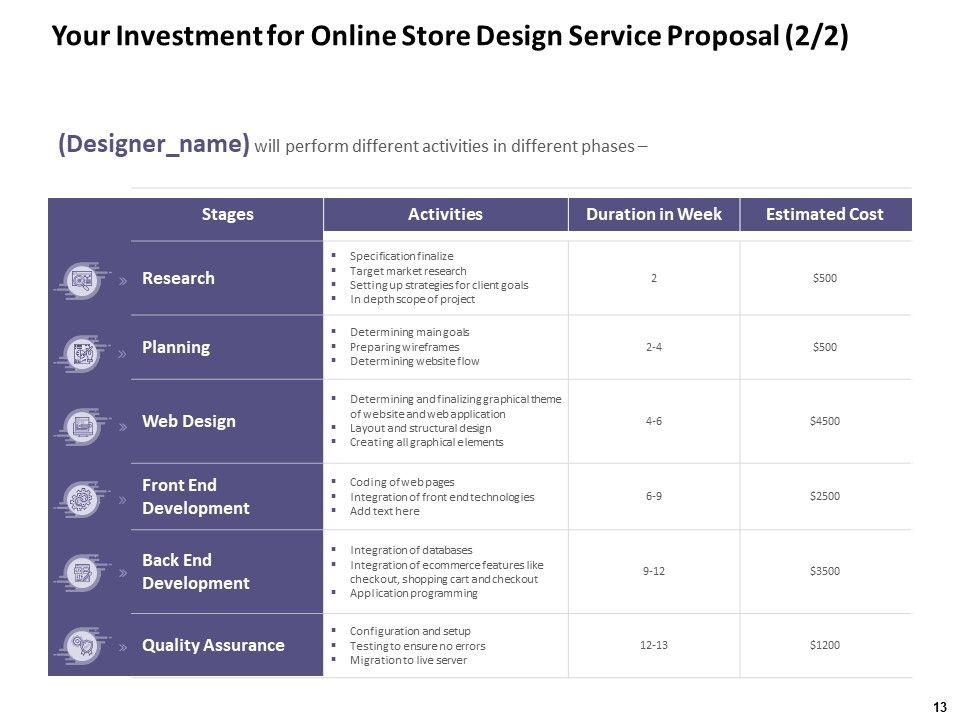Select the $4500 cost cell
Screen dimensions: 960x720
tap(825, 421)
